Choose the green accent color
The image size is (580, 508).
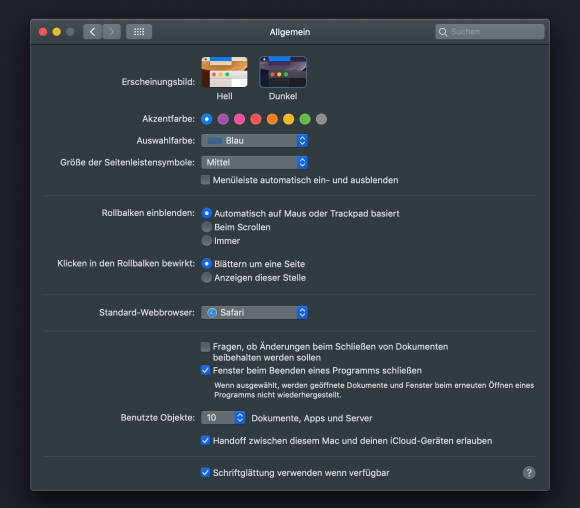click(305, 119)
